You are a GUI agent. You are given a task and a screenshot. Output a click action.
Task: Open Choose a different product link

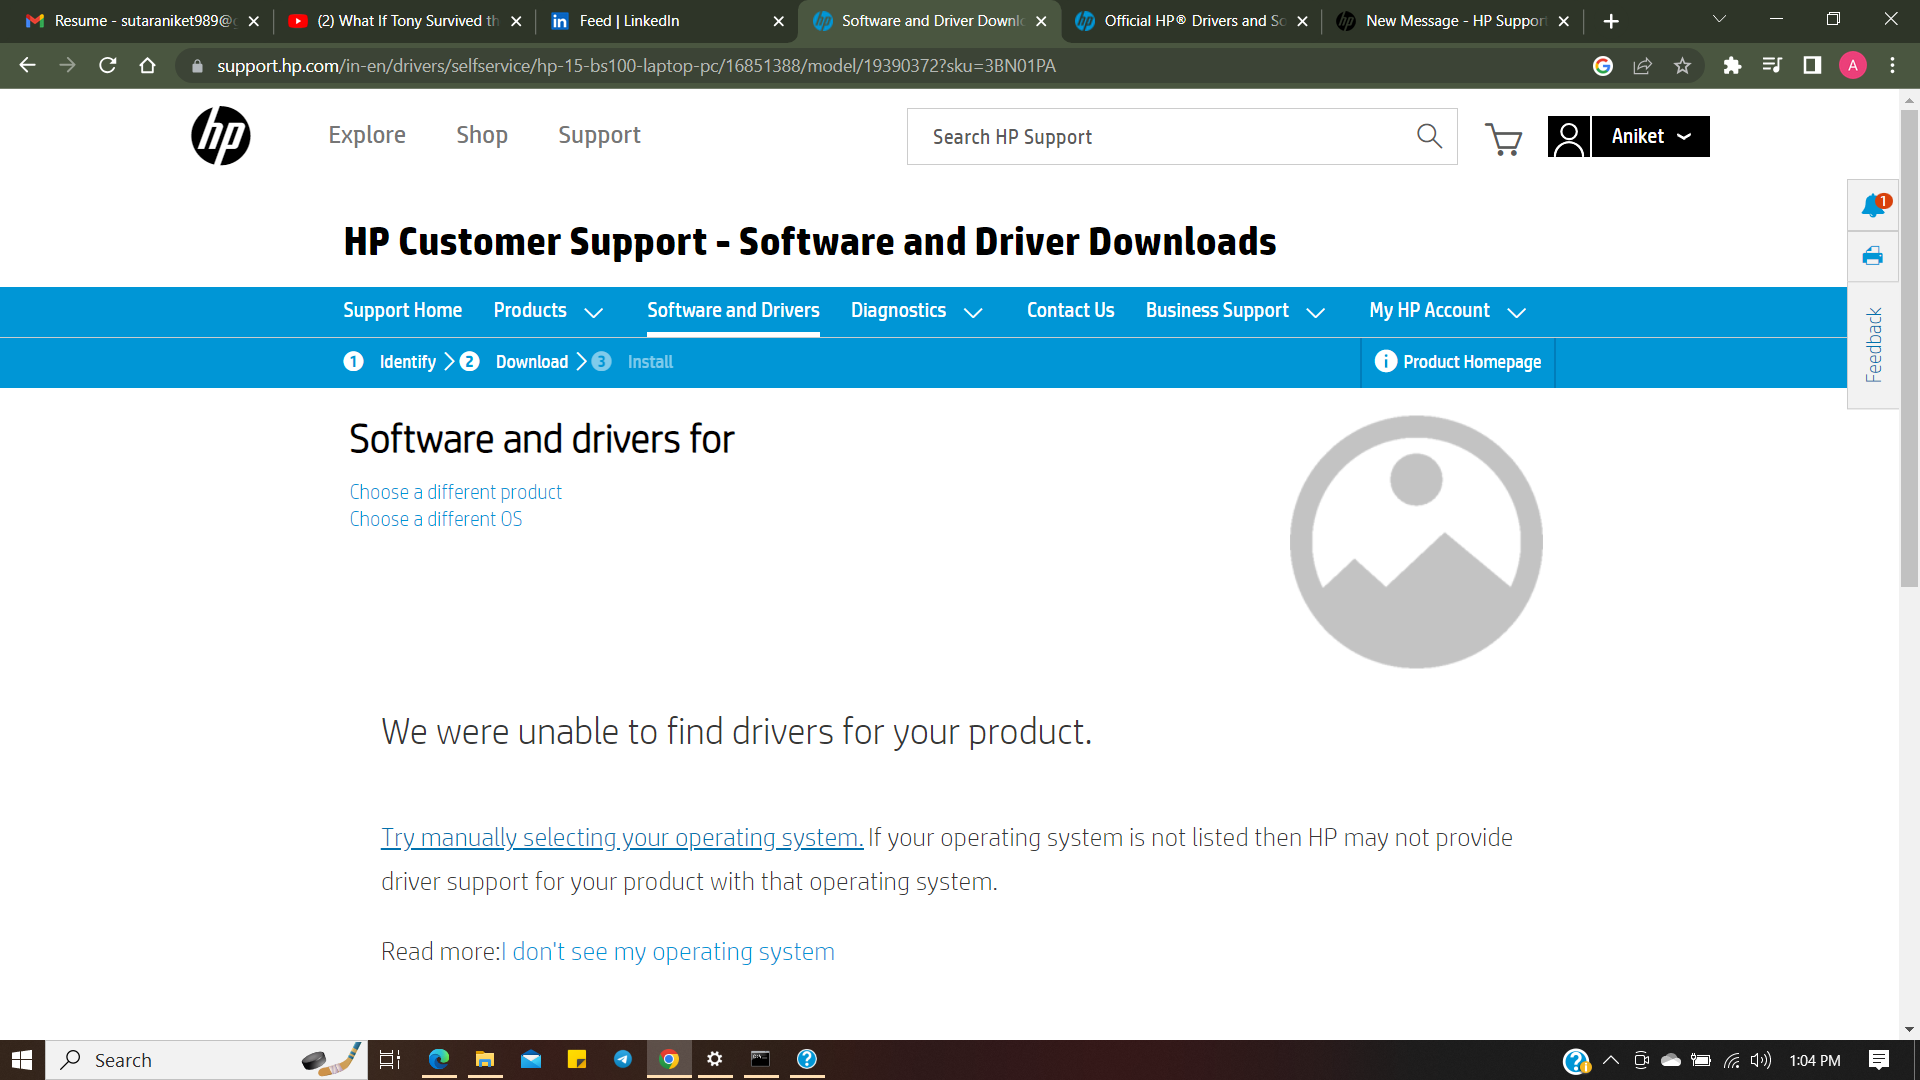pos(455,491)
